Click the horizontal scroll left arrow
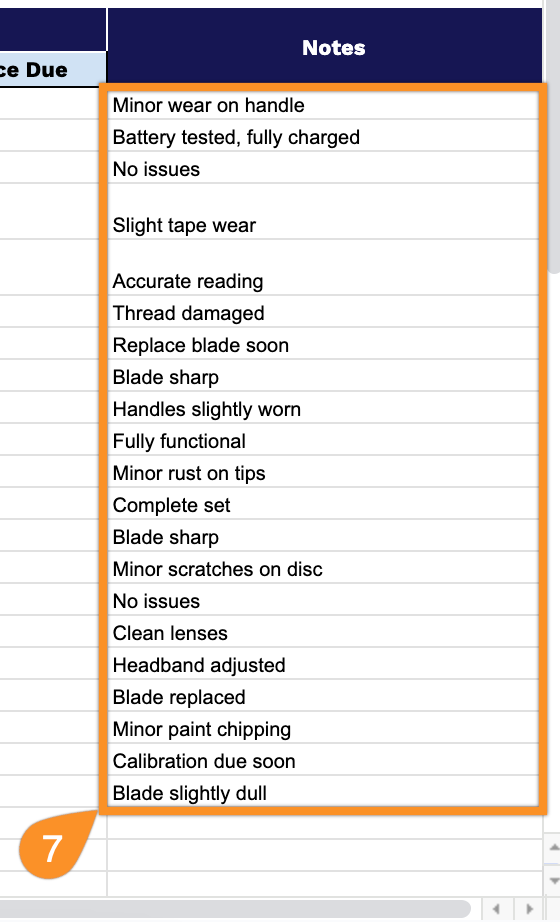This screenshot has height=922, width=560. tap(496, 909)
